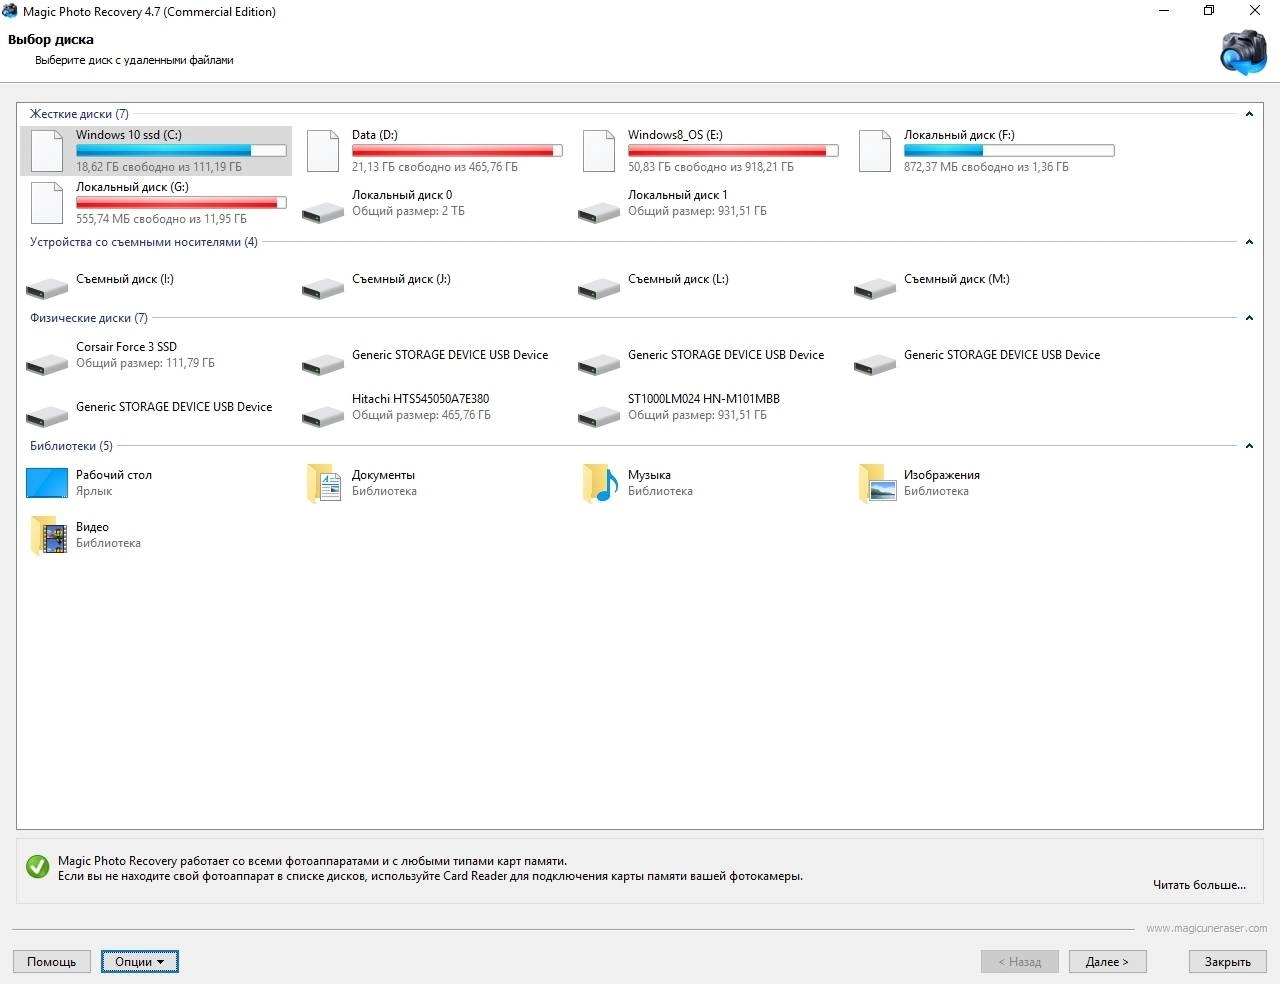Restore the window with the maximize button
This screenshot has width=1280, height=984.
1209,11
